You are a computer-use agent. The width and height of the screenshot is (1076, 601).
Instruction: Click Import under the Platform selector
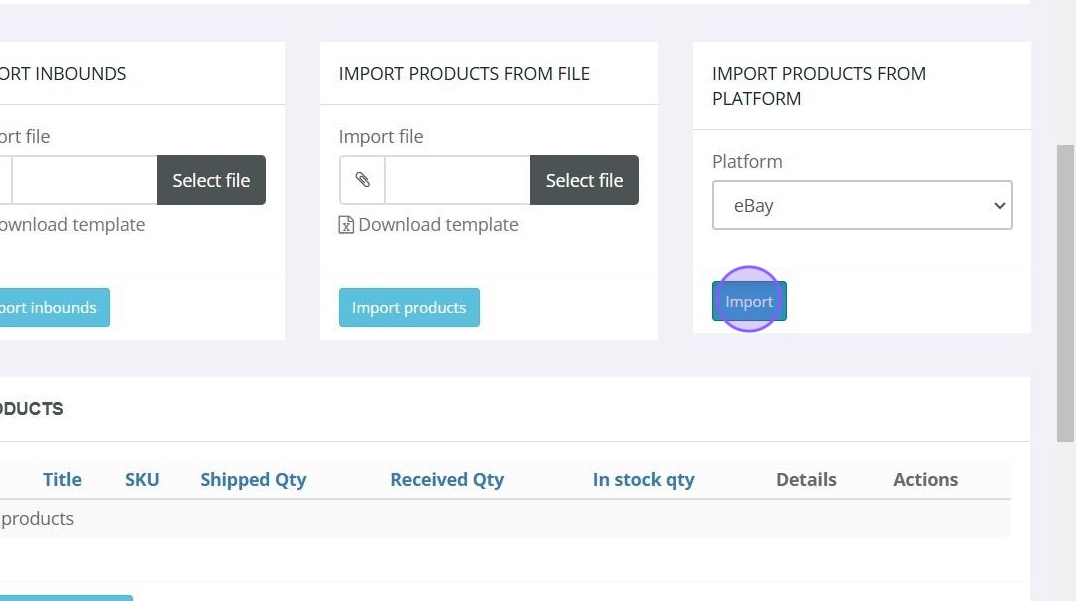tap(749, 301)
